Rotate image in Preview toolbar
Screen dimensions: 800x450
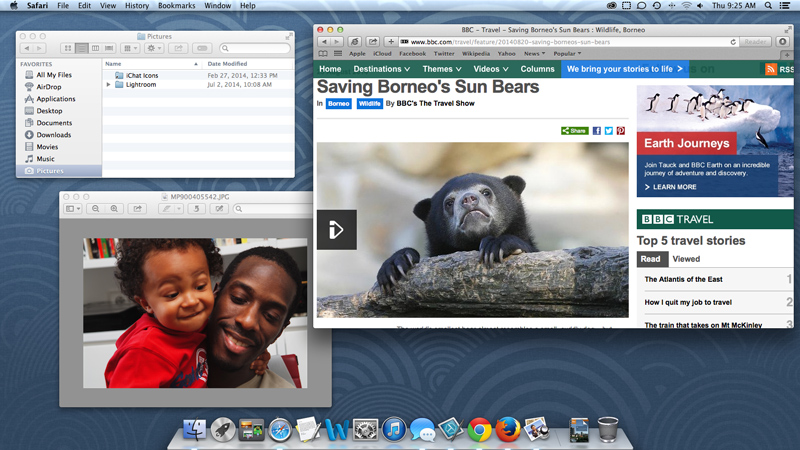point(196,209)
